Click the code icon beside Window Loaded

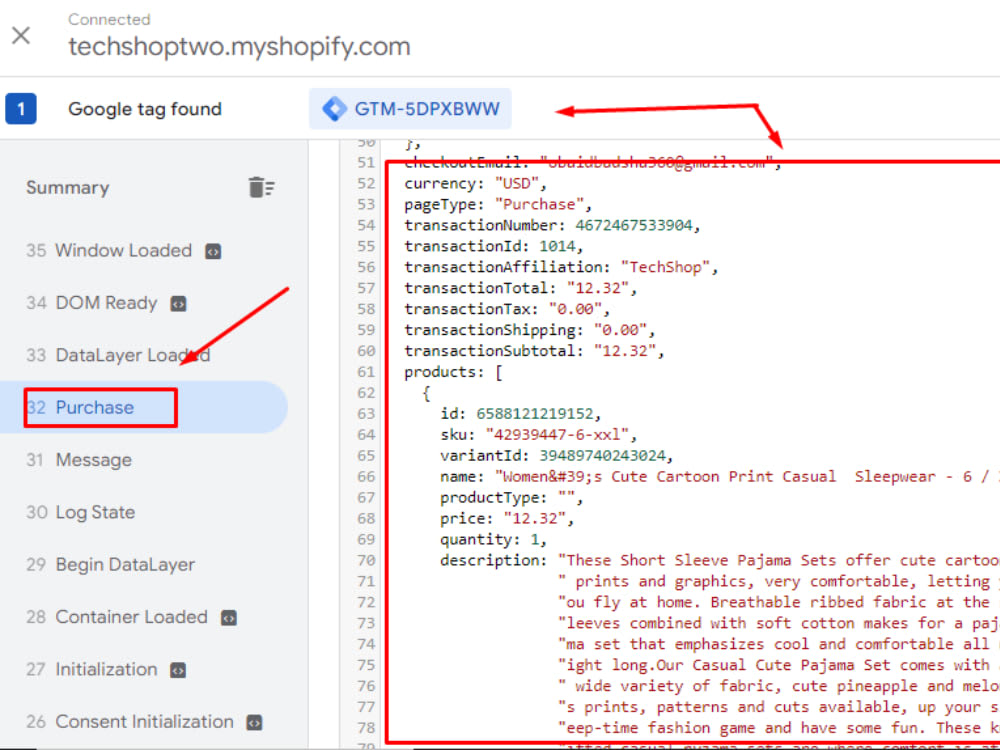[210, 251]
